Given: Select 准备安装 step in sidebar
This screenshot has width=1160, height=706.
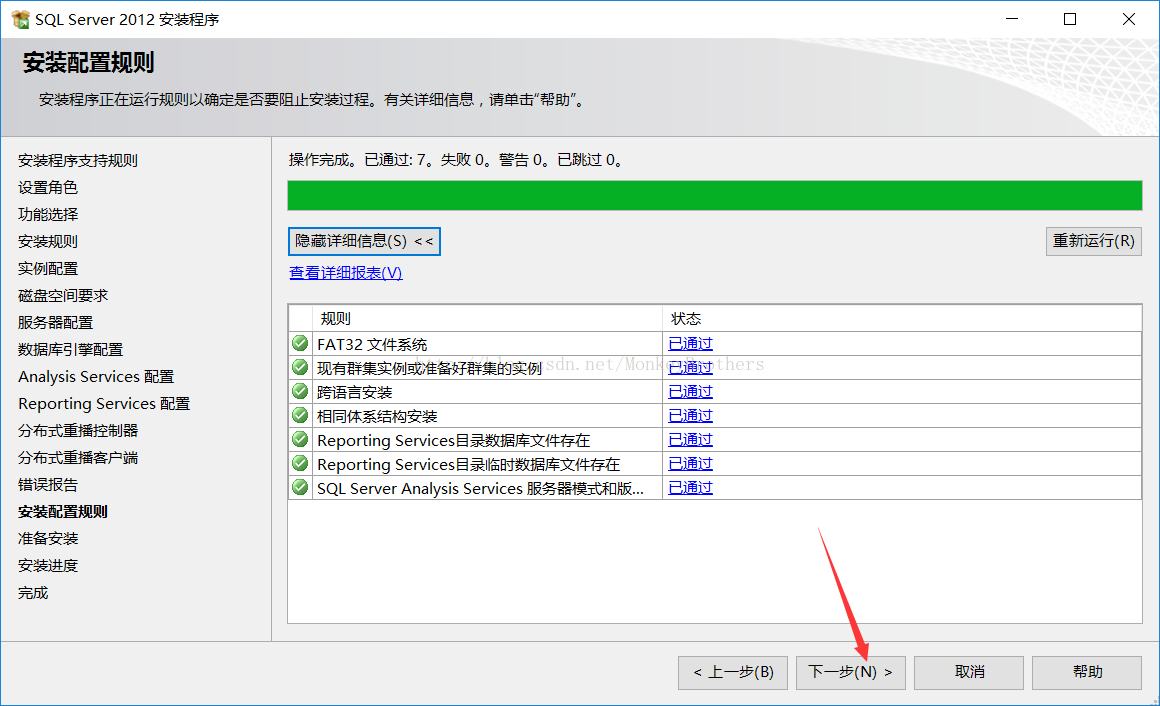Looking at the screenshot, I should (48, 539).
